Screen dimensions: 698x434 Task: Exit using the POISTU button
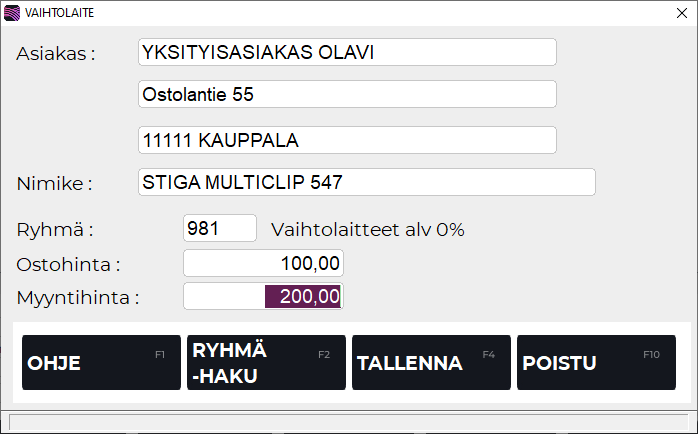click(x=596, y=363)
